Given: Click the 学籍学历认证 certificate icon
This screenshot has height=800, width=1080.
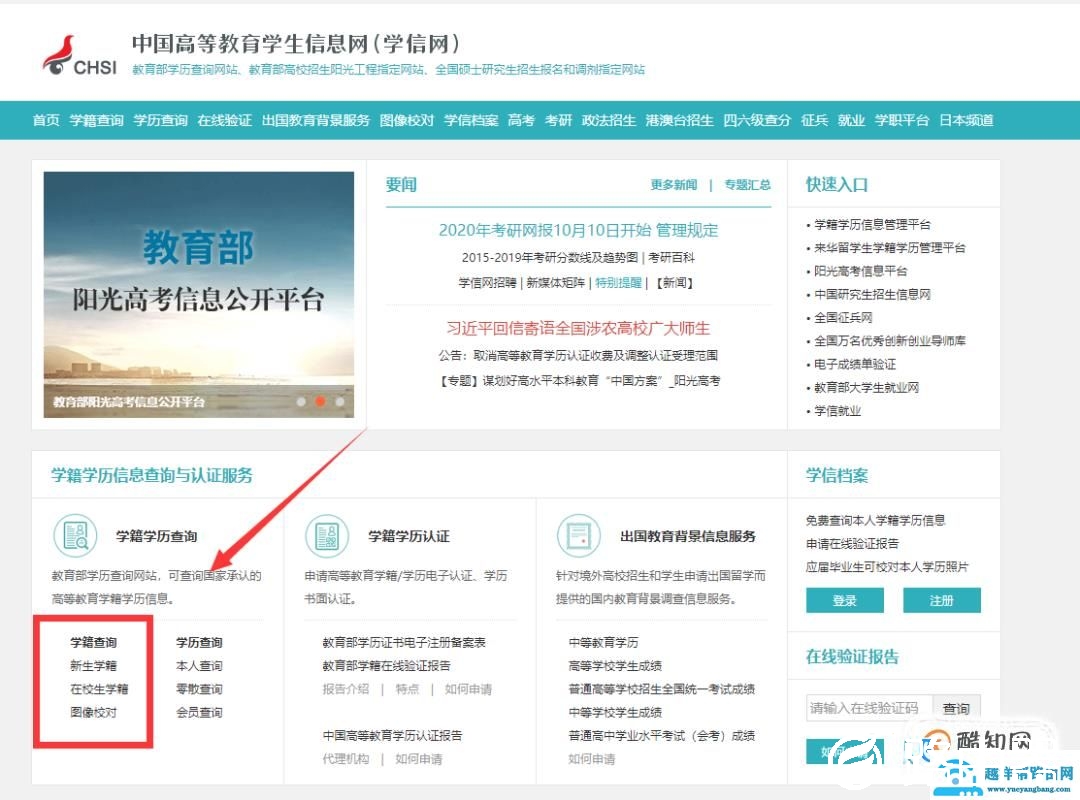Looking at the screenshot, I should pyautogui.click(x=327, y=536).
